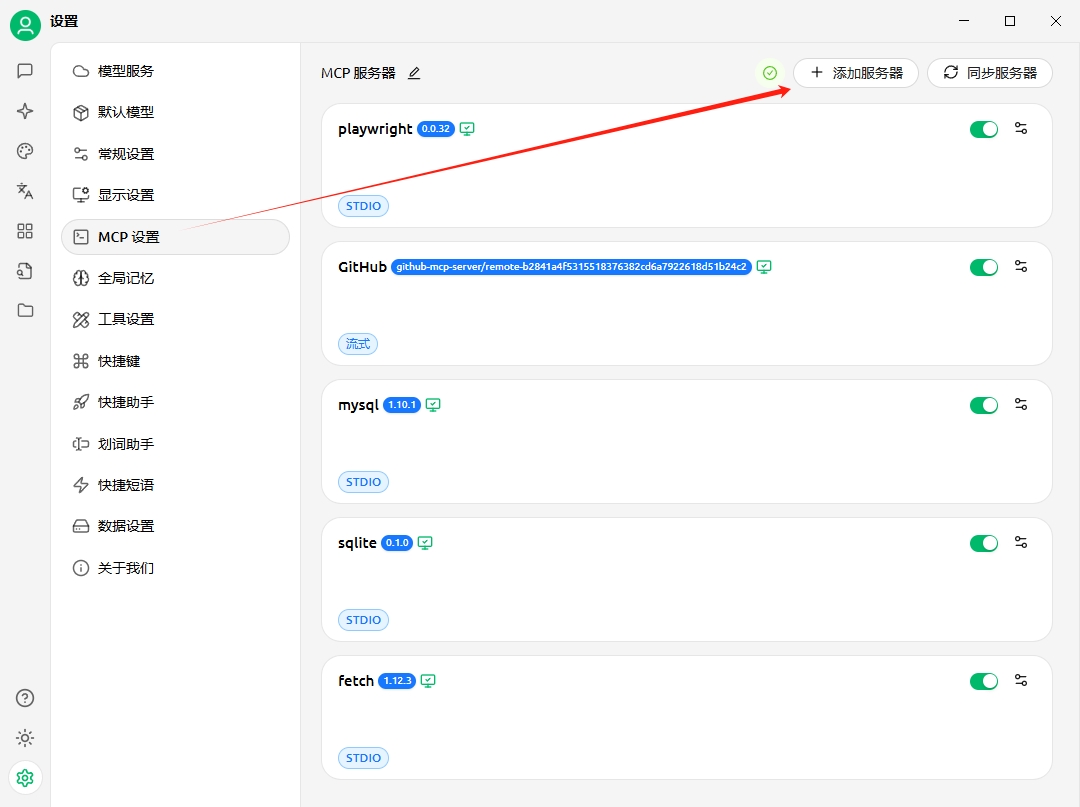Click the sqlite 0.1.0 version badge
The image size is (1080, 807).
(397, 543)
